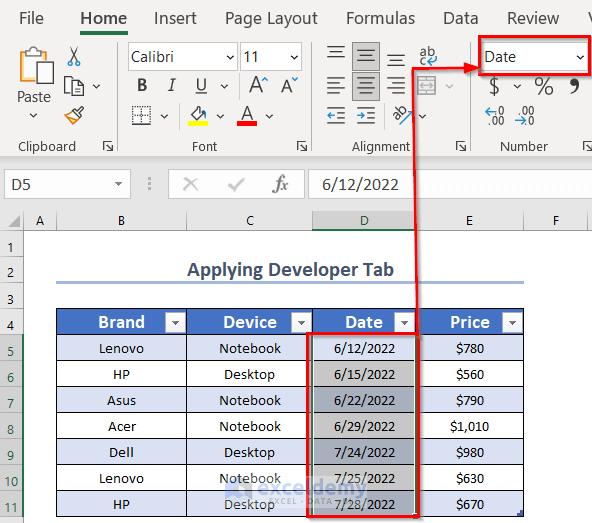Click the Wrap Text icon
The width and height of the screenshot is (592, 523).
coord(428,56)
